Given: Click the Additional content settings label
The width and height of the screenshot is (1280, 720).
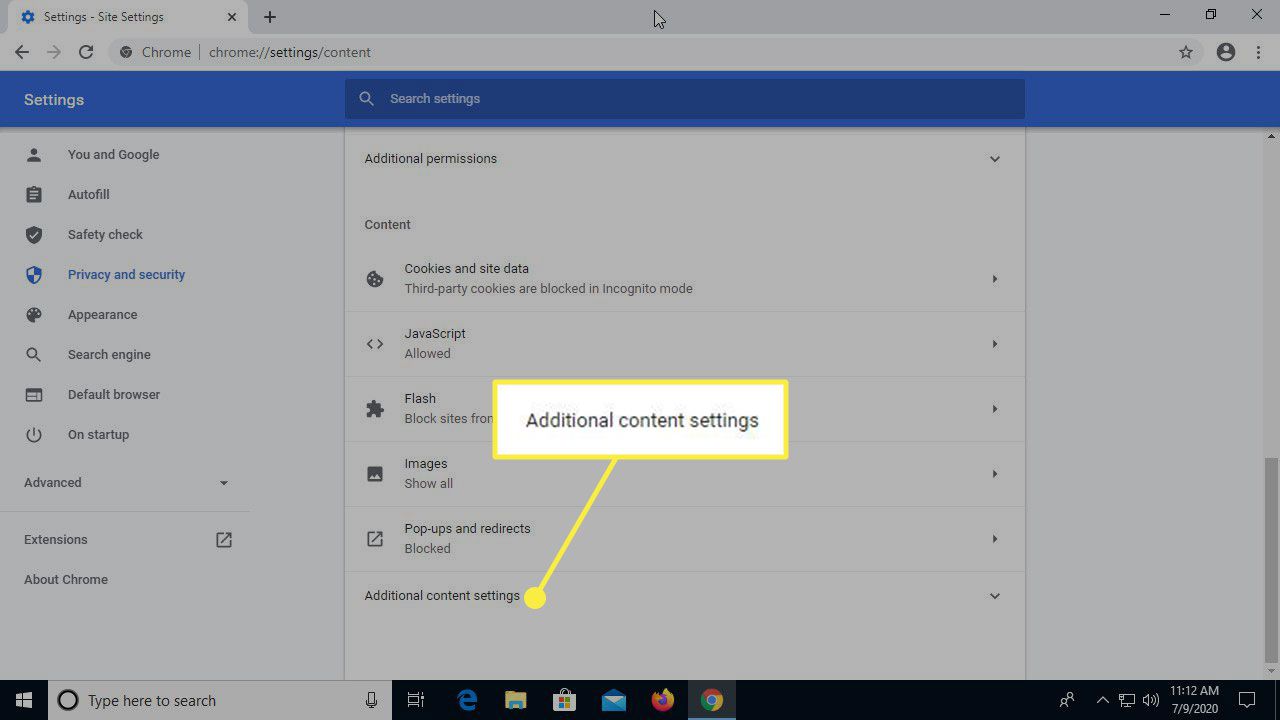Looking at the screenshot, I should tap(442, 596).
